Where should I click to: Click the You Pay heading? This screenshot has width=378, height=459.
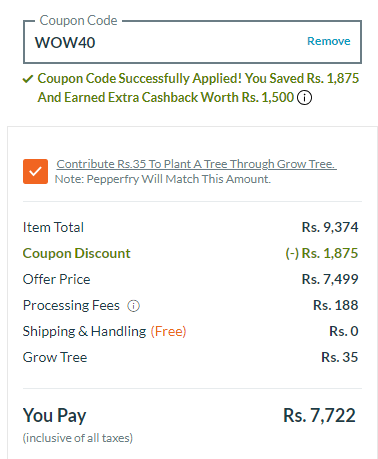click(x=55, y=416)
